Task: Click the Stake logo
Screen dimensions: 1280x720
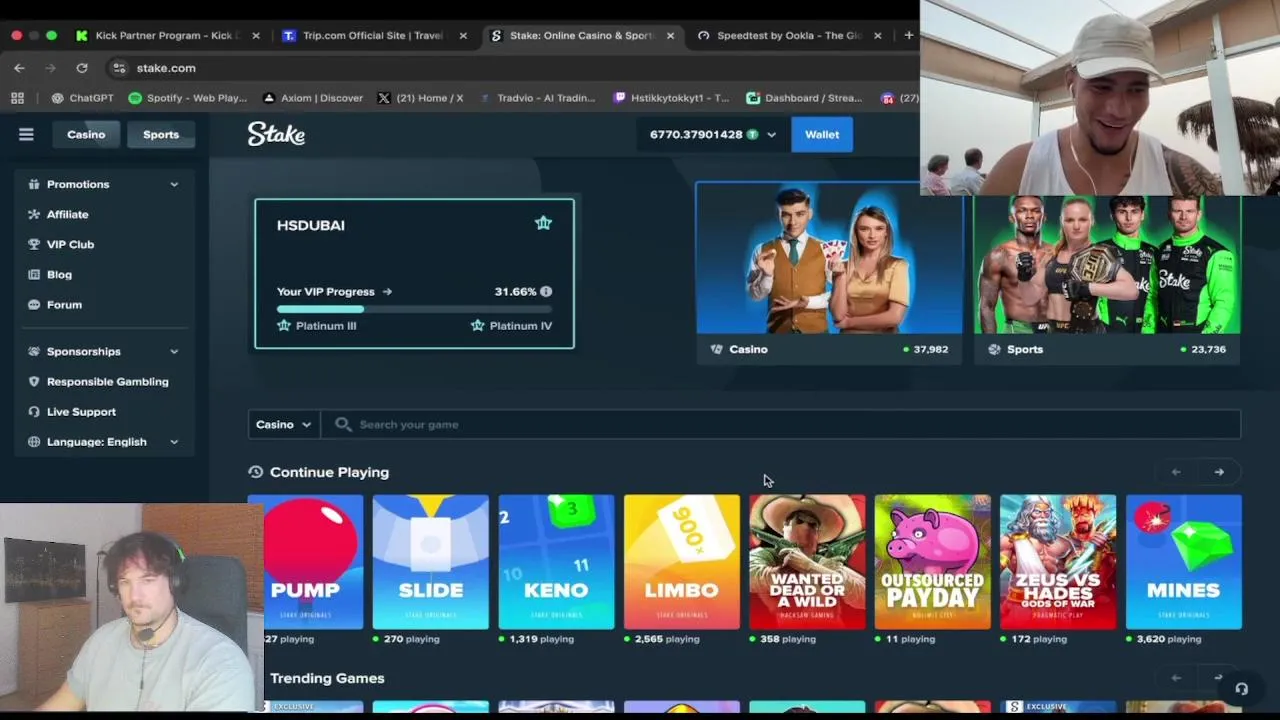Action: click(276, 134)
